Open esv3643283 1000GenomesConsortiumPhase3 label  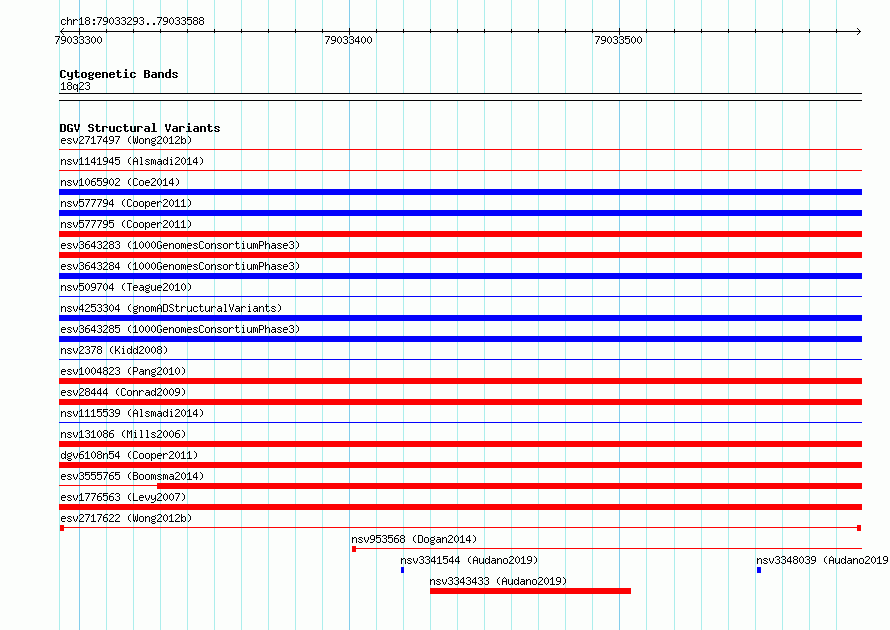point(180,245)
